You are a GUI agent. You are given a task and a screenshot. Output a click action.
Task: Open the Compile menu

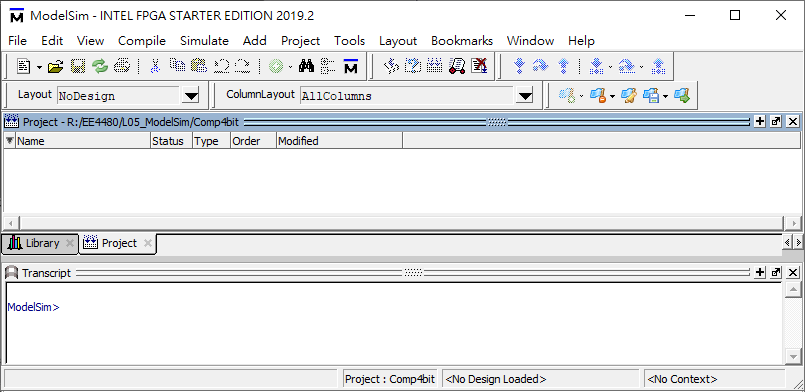pyautogui.click(x=142, y=41)
